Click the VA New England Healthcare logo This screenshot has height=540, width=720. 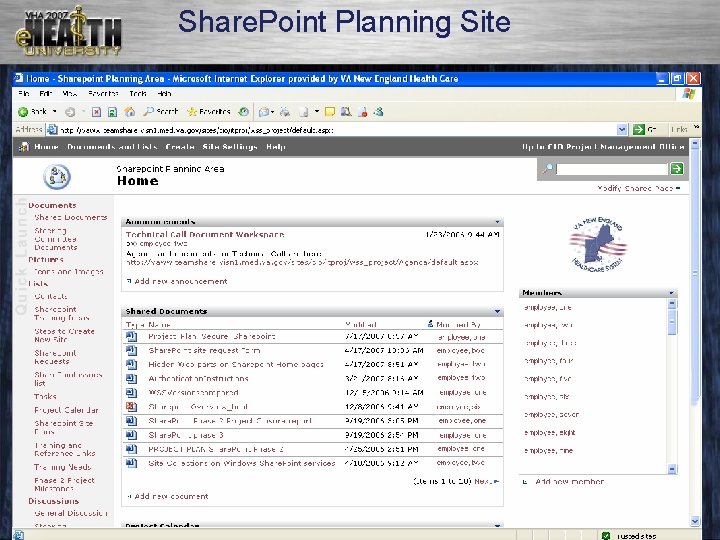(x=598, y=244)
